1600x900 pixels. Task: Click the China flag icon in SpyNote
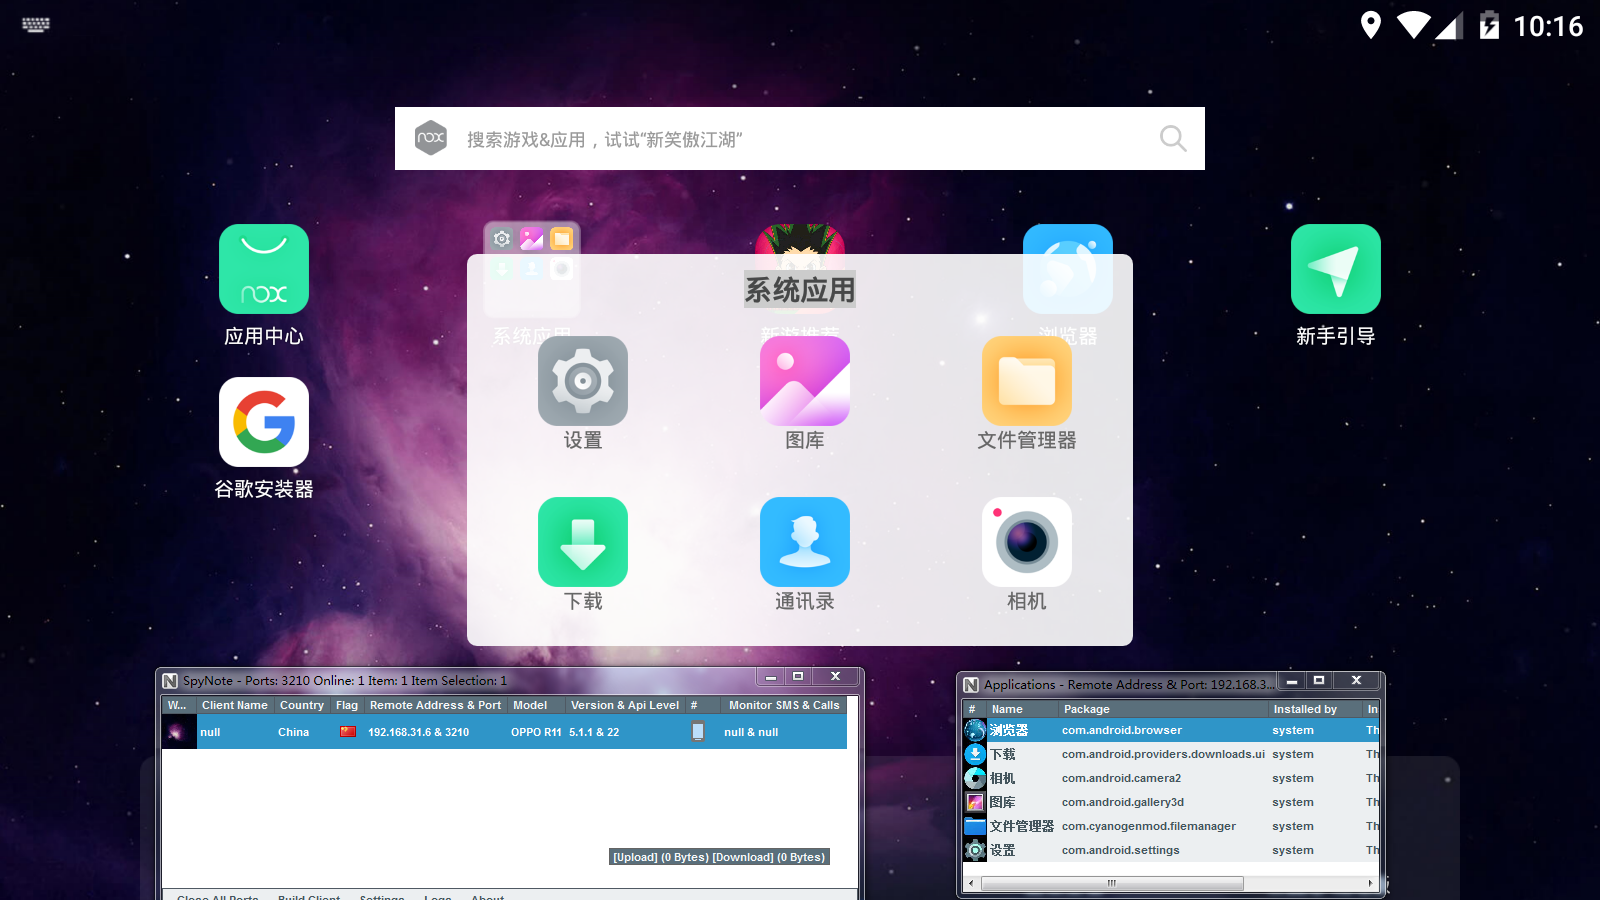pyautogui.click(x=348, y=732)
